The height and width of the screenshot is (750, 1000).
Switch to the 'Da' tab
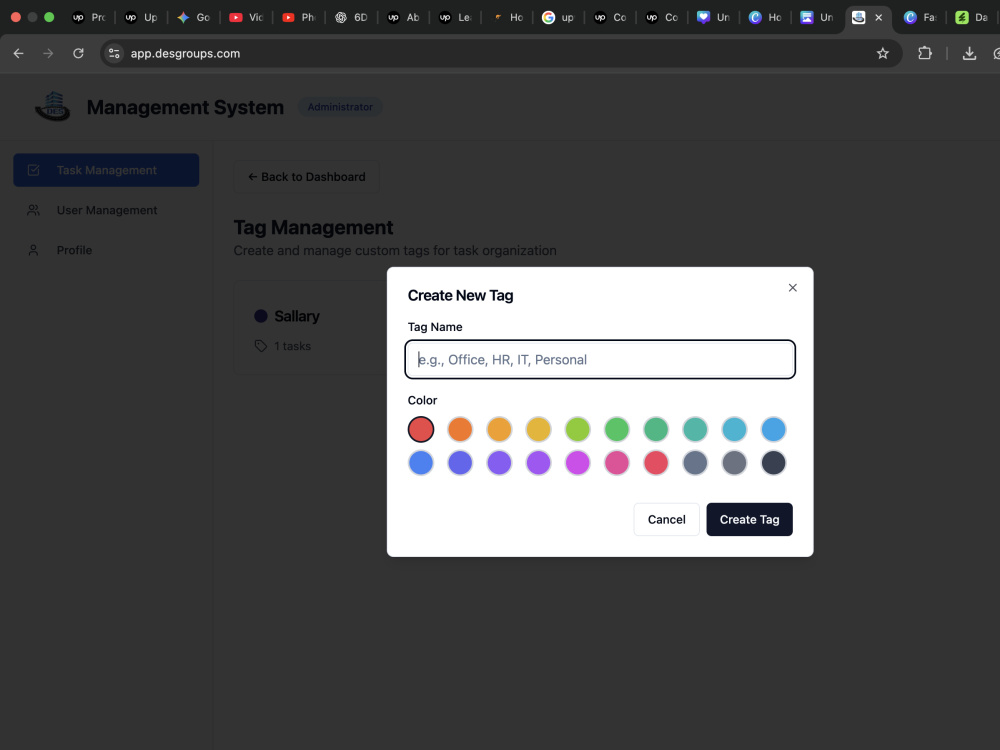pyautogui.click(x=973, y=17)
